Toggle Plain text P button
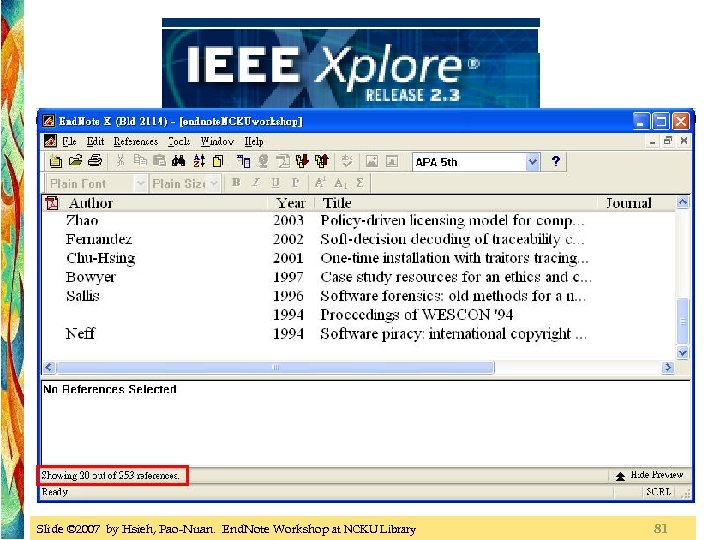Viewport: 720px width, 540px height. pyautogui.click(x=295, y=183)
